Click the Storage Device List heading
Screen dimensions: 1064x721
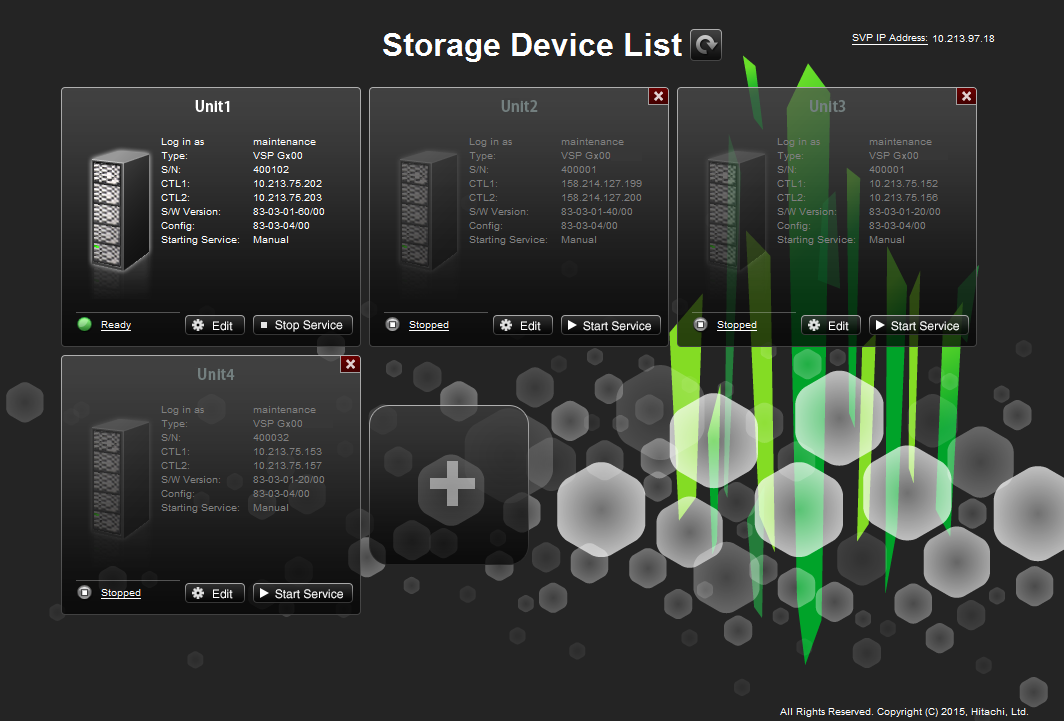click(x=532, y=45)
